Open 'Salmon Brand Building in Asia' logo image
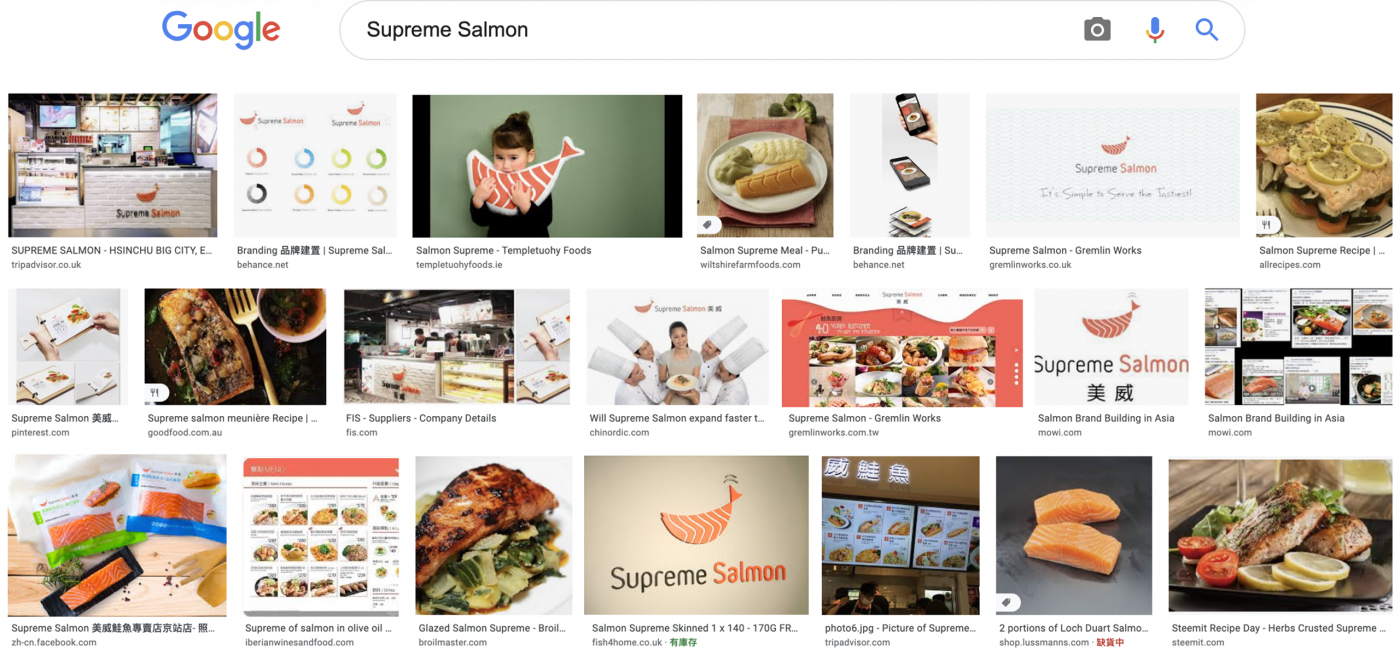Viewport: 1400px width, 656px height. [x=1111, y=347]
